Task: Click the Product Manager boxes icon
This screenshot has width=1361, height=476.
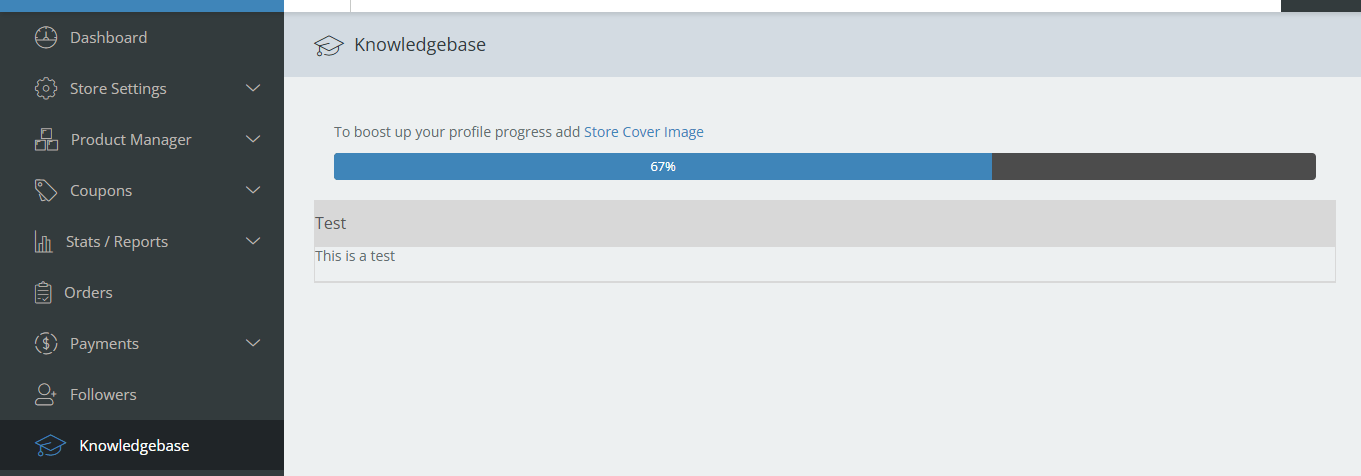Action: (46, 140)
